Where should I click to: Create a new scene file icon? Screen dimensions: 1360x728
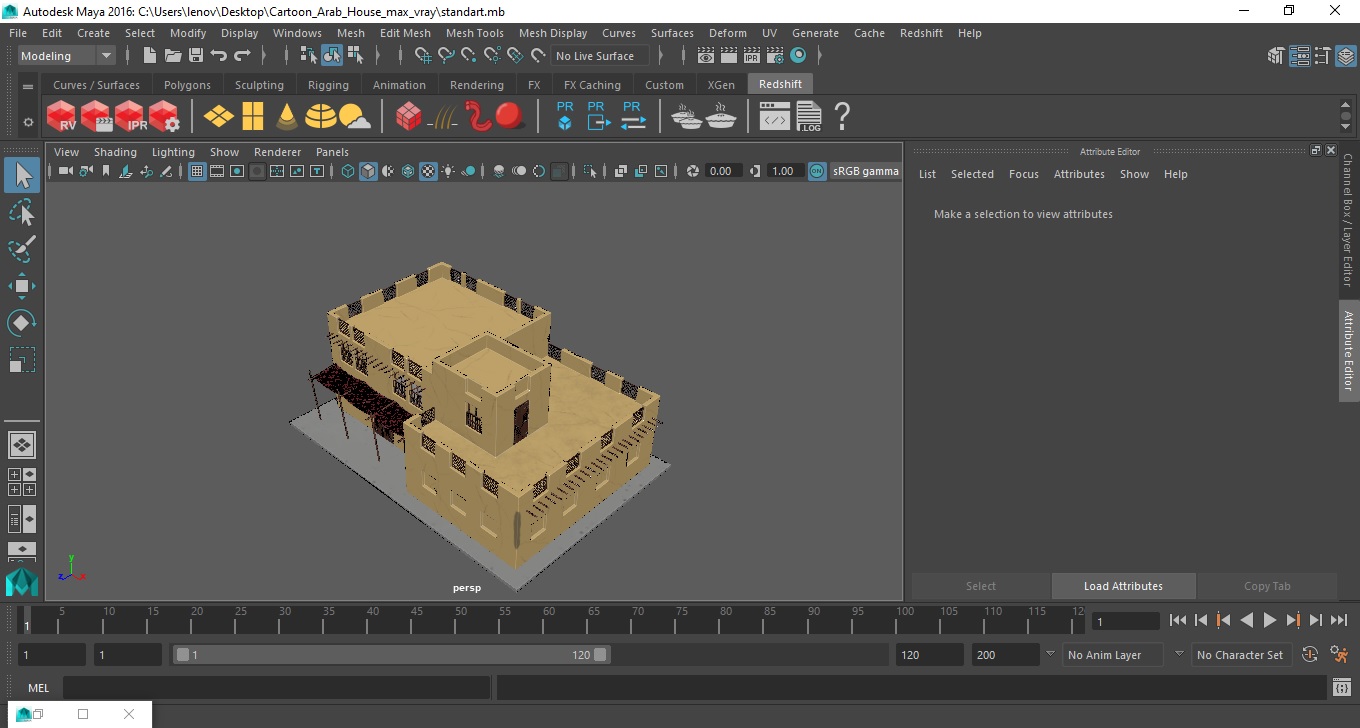(x=150, y=56)
